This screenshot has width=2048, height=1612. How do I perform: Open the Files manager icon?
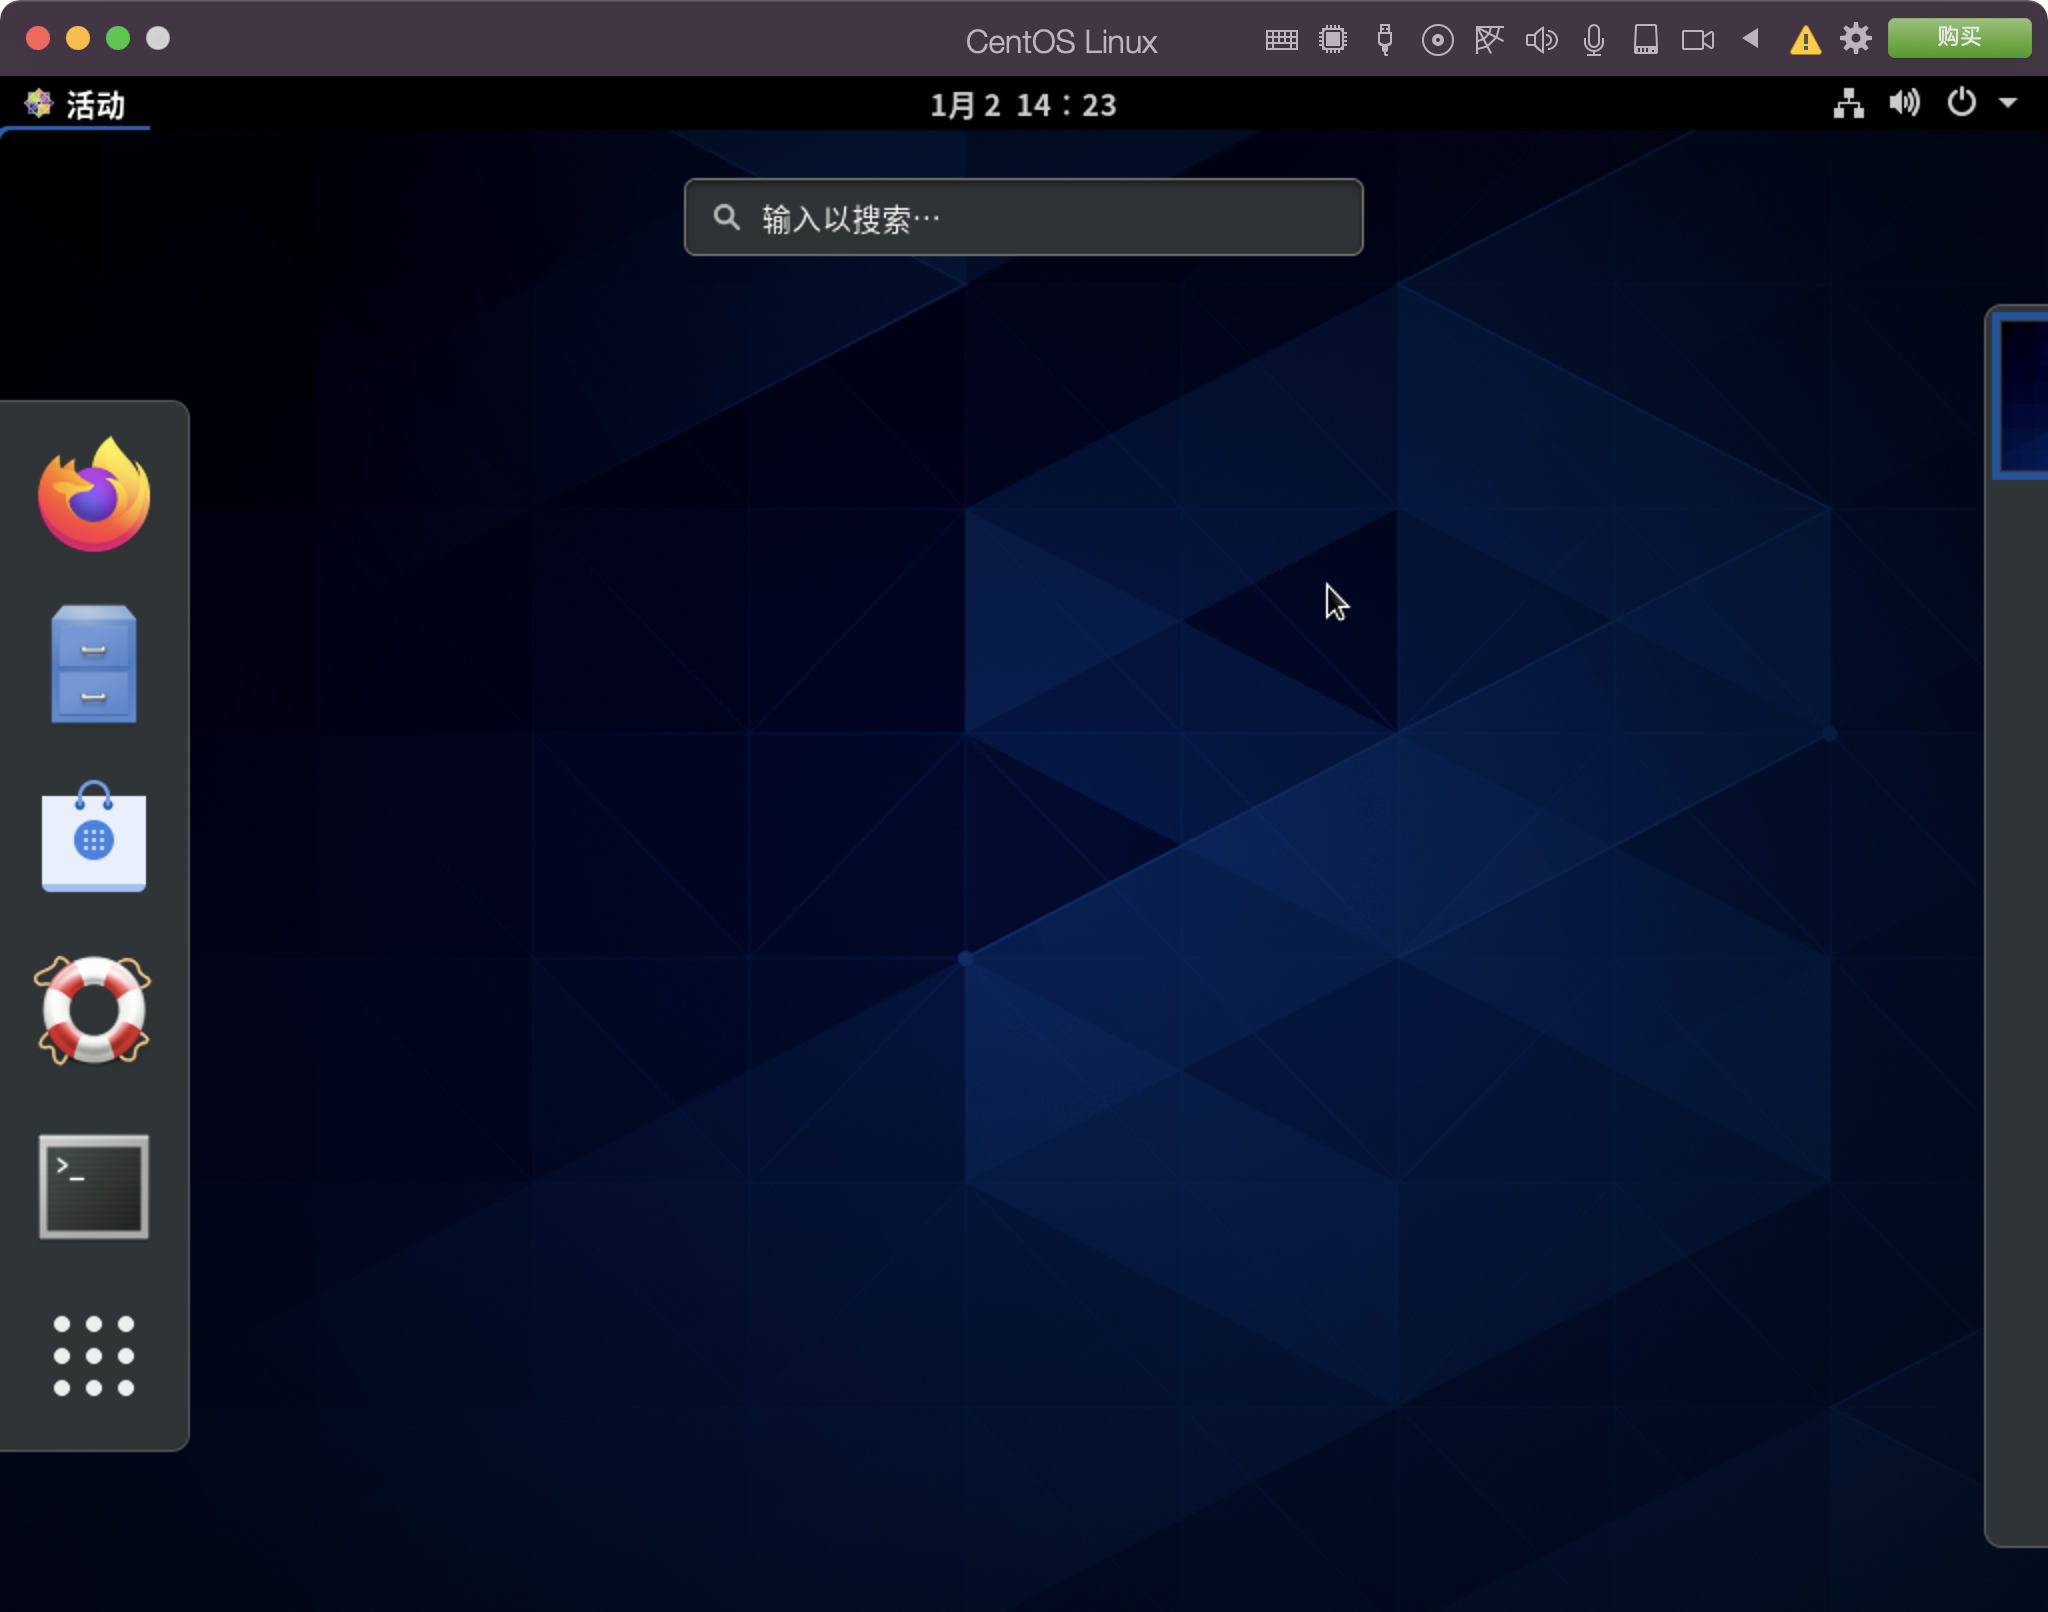pyautogui.click(x=94, y=665)
